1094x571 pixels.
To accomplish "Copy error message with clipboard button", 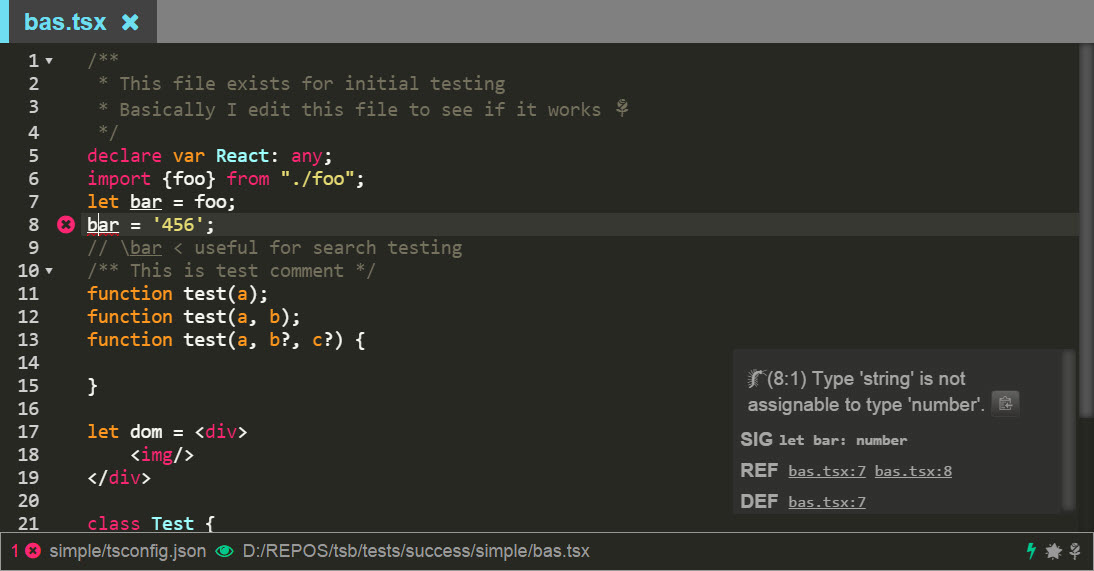I will (1005, 403).
